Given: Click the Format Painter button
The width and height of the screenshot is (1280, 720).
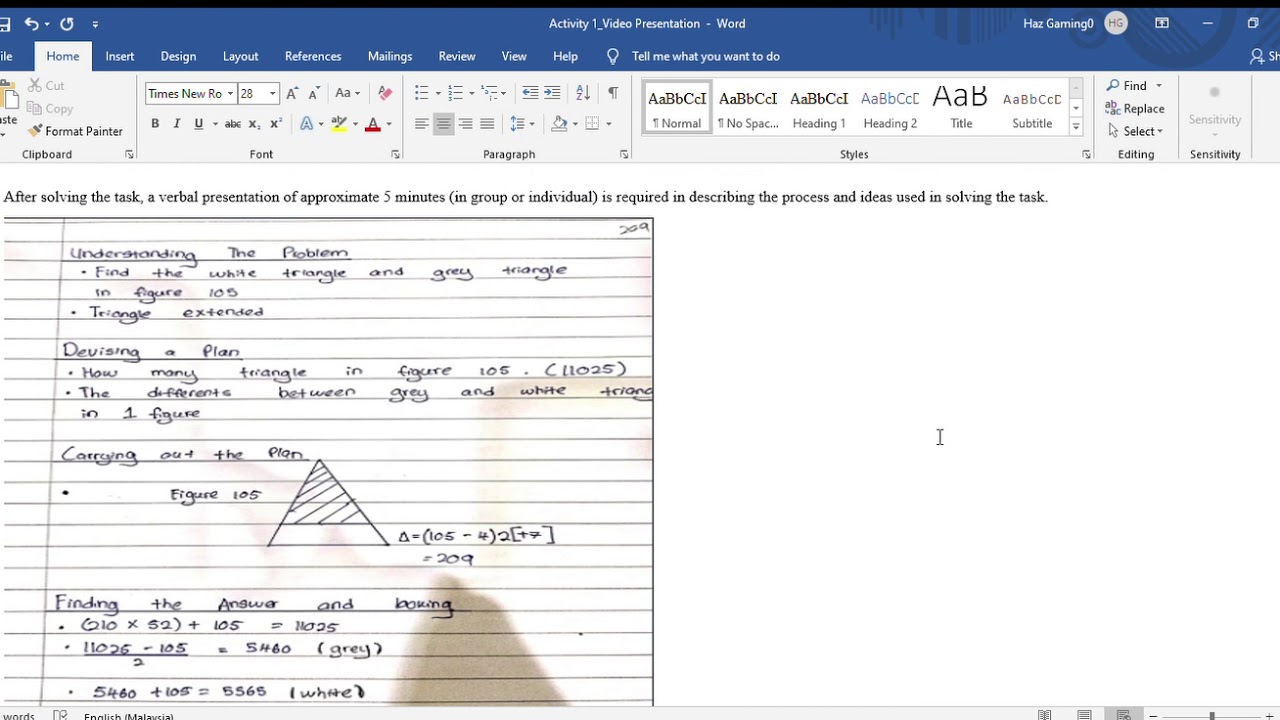Looking at the screenshot, I should click(x=75, y=131).
